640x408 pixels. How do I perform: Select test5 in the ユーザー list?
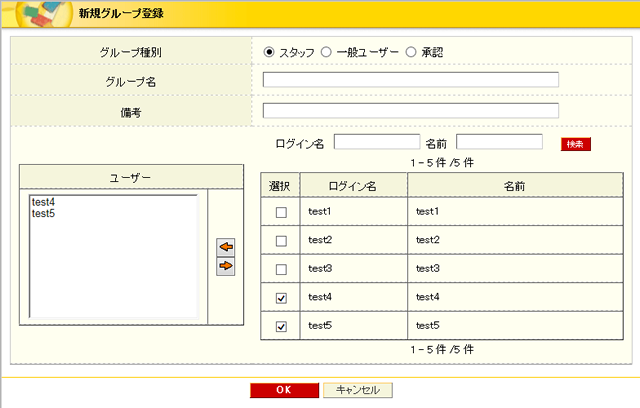43,213
